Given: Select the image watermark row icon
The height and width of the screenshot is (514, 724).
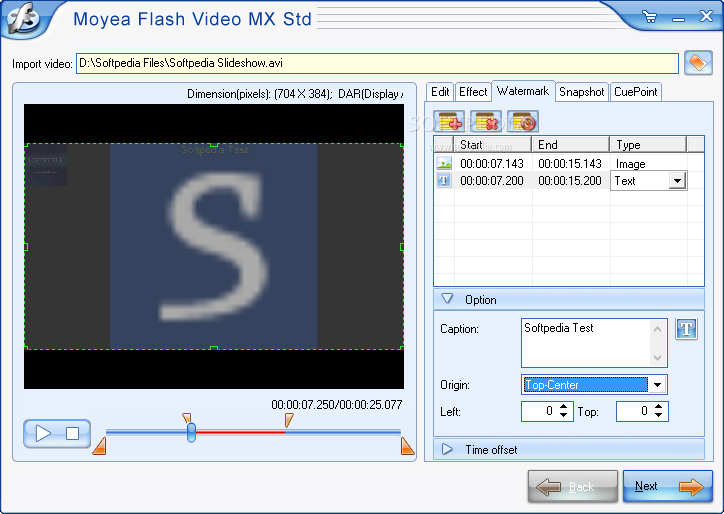Looking at the screenshot, I should pos(444,163).
